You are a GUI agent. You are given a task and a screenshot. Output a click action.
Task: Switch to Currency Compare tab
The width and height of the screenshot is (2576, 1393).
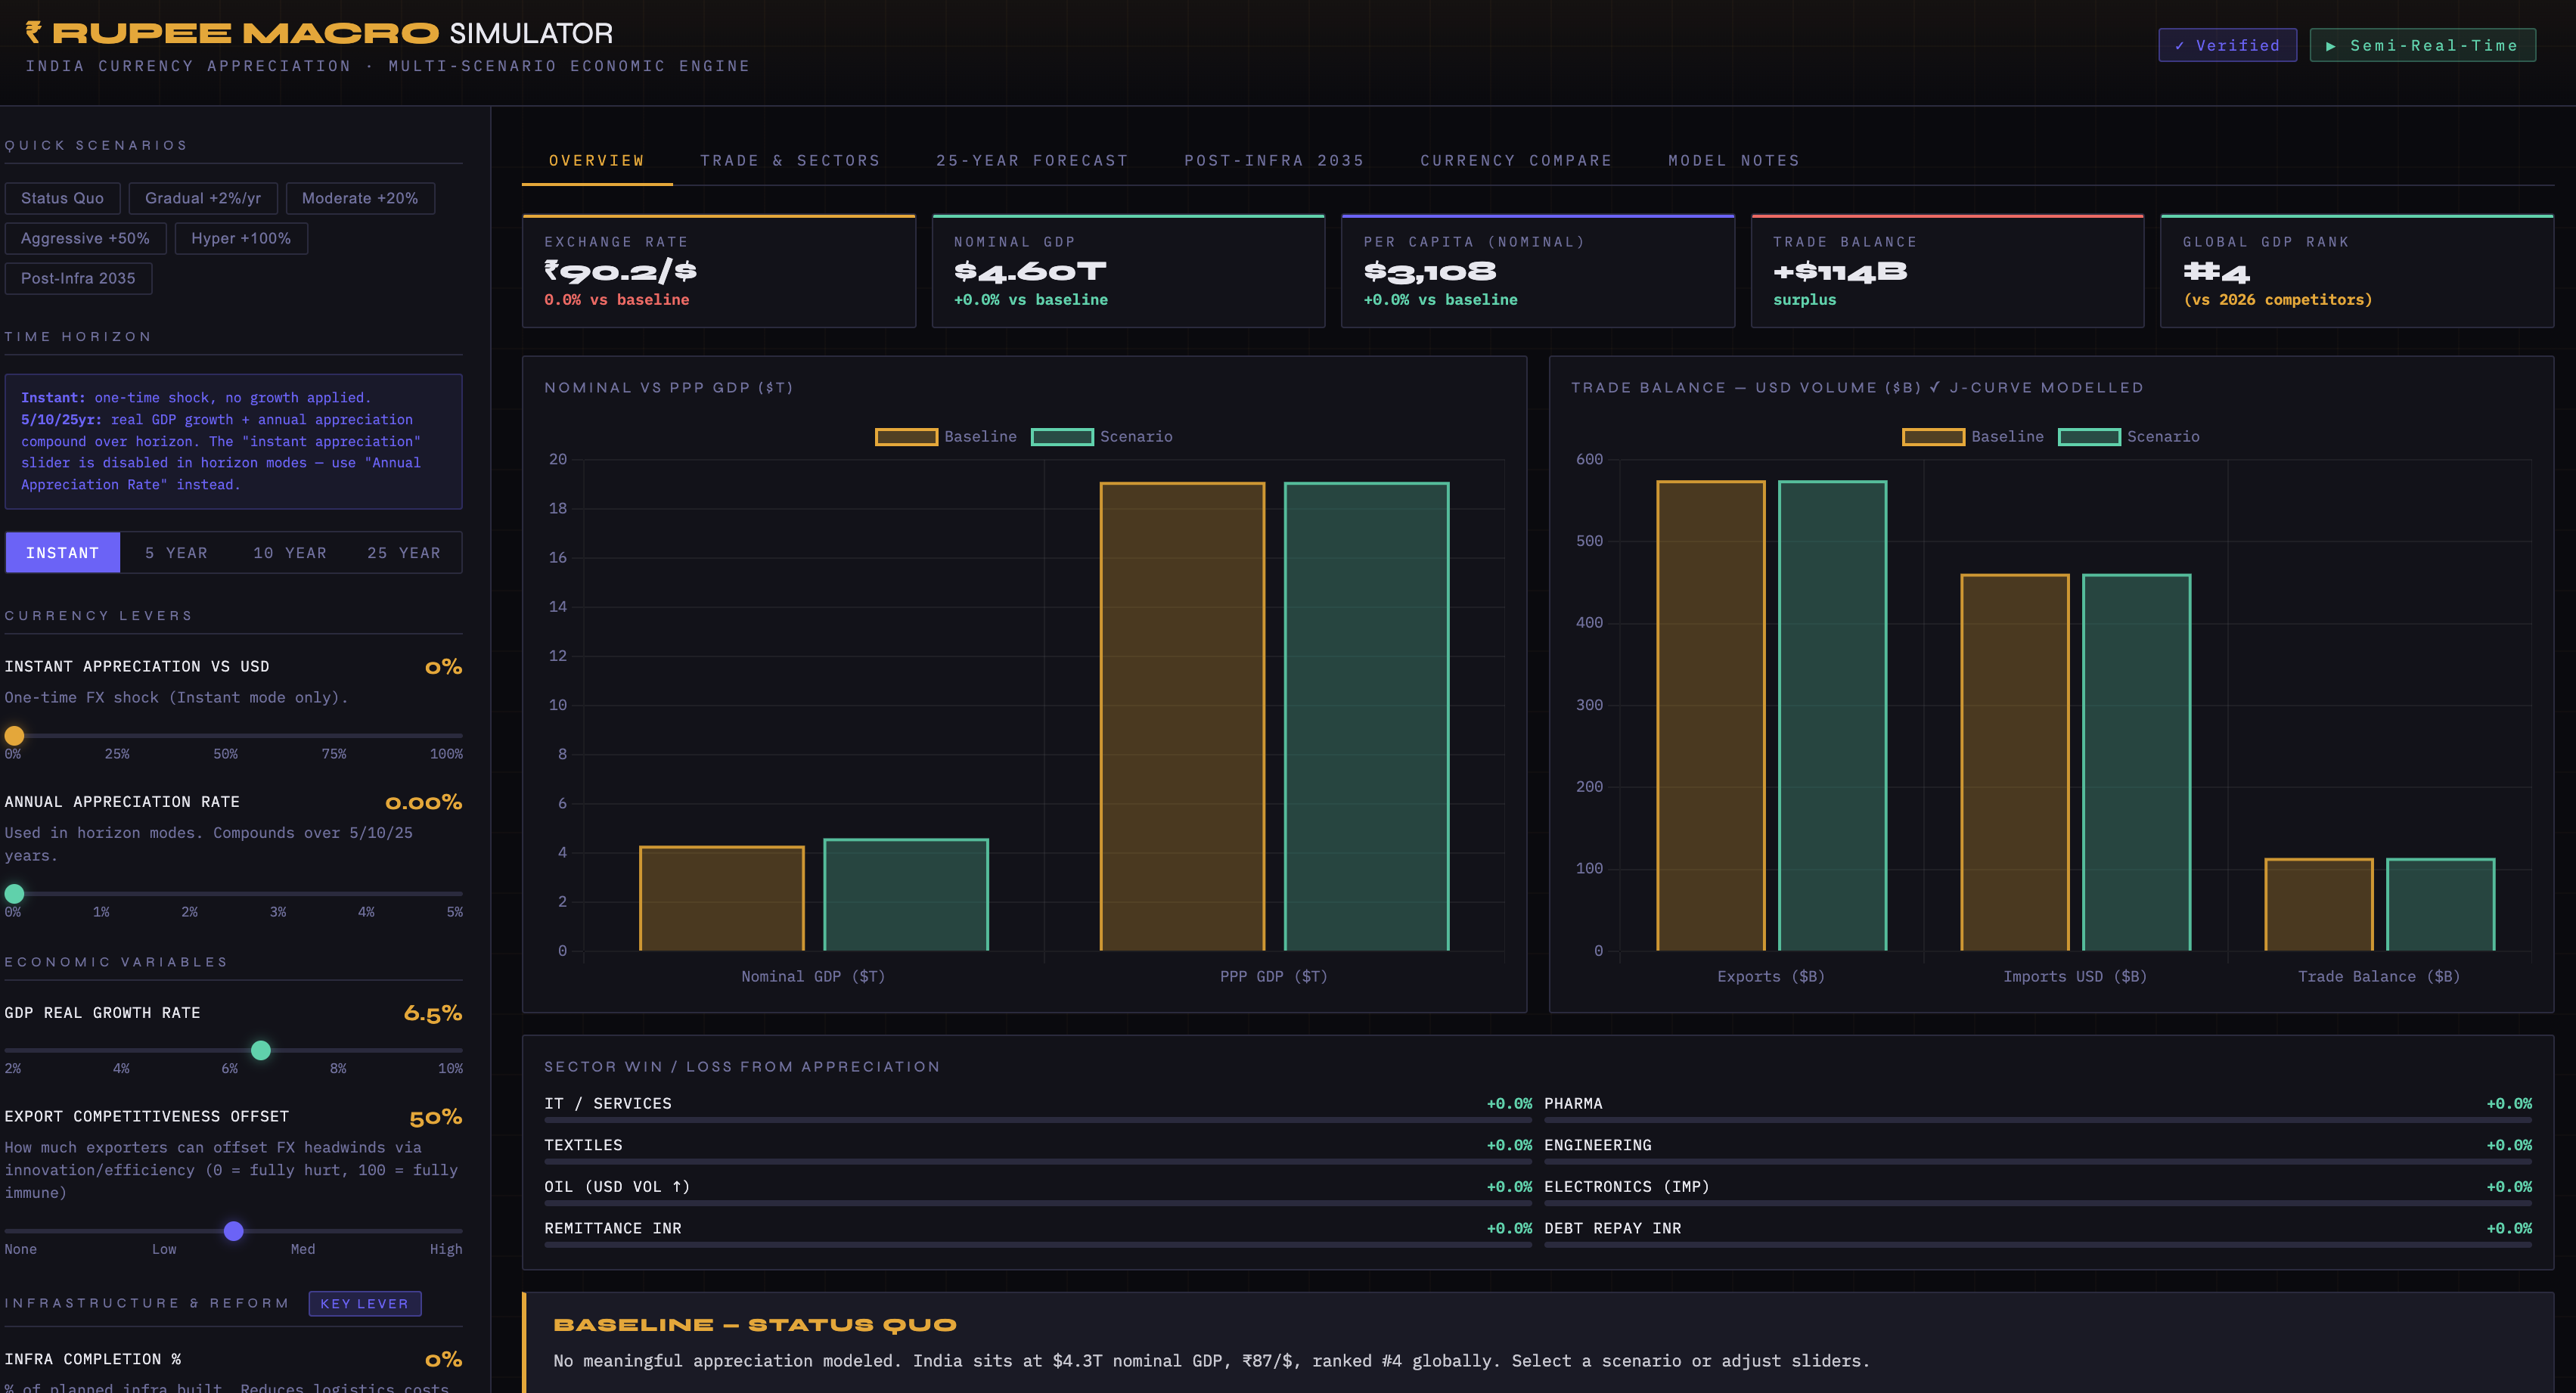point(1516,160)
